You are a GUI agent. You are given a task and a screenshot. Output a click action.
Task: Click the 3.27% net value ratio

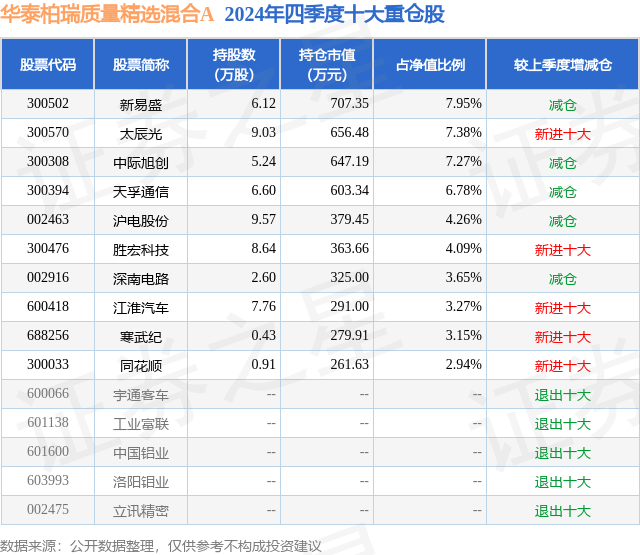(x=464, y=306)
